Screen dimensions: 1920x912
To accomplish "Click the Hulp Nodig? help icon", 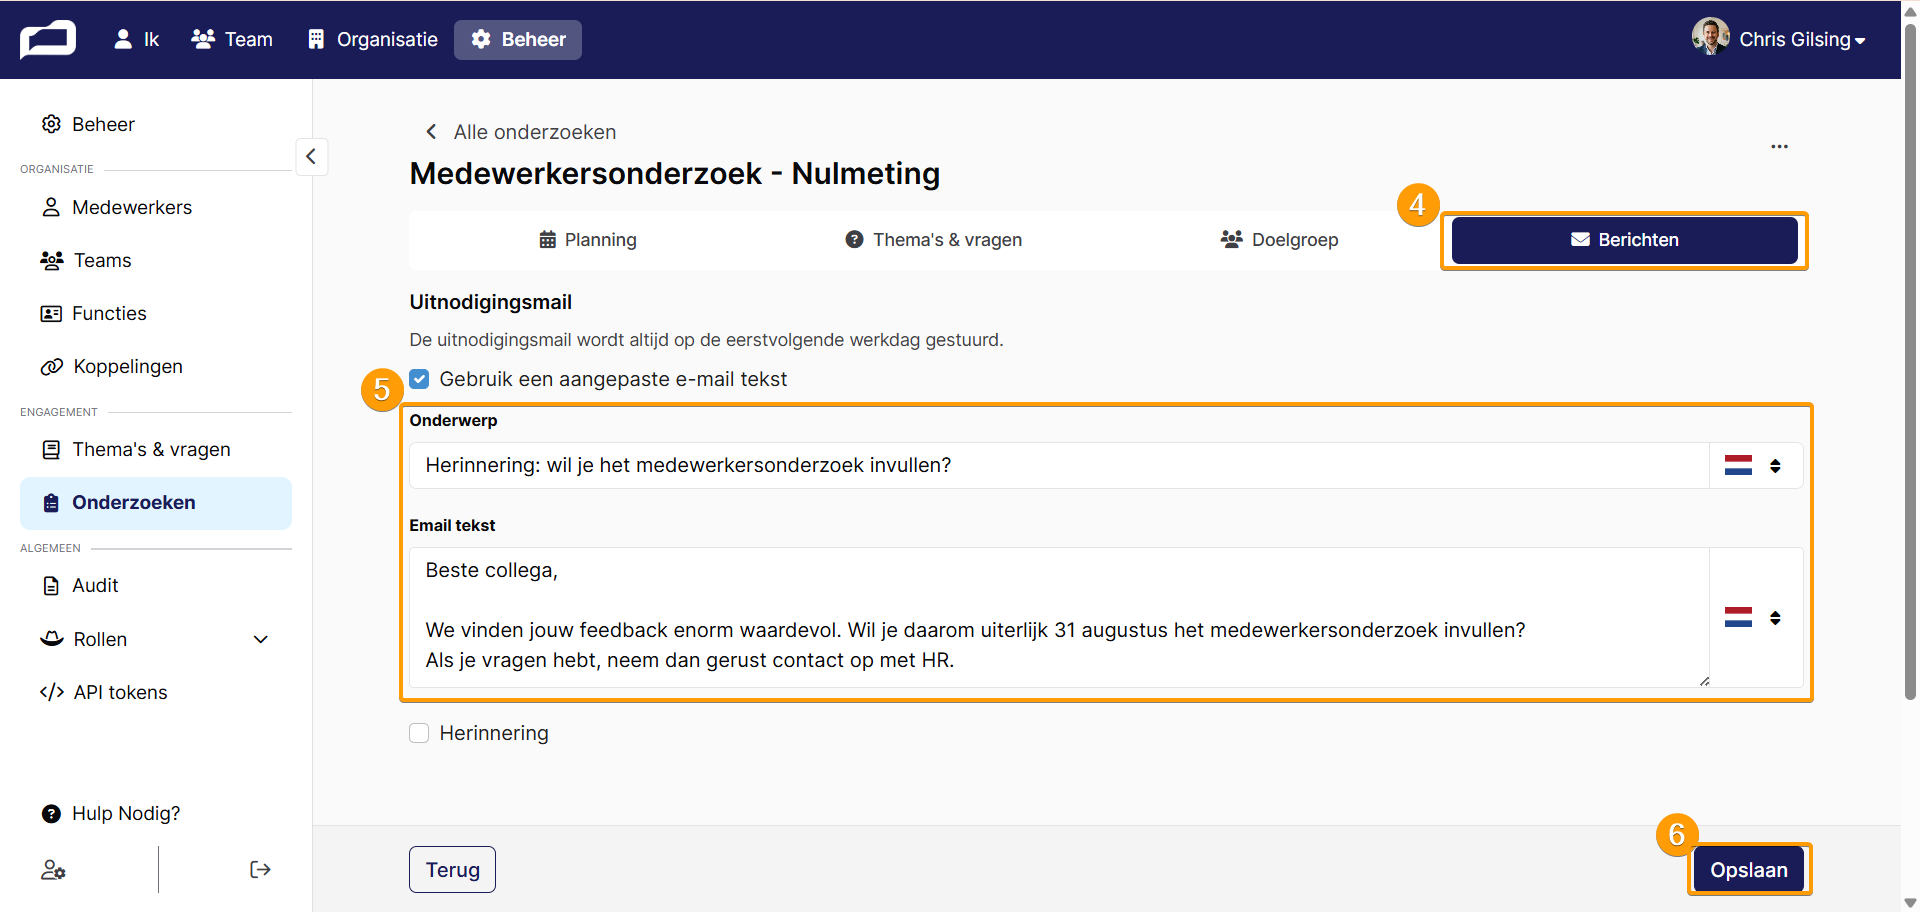I will 51,813.
